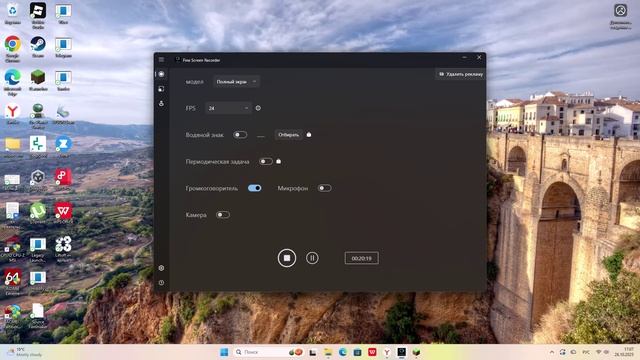Show hidden system tray icons chevron
Viewport: 640px width, 360px height.
552,352
